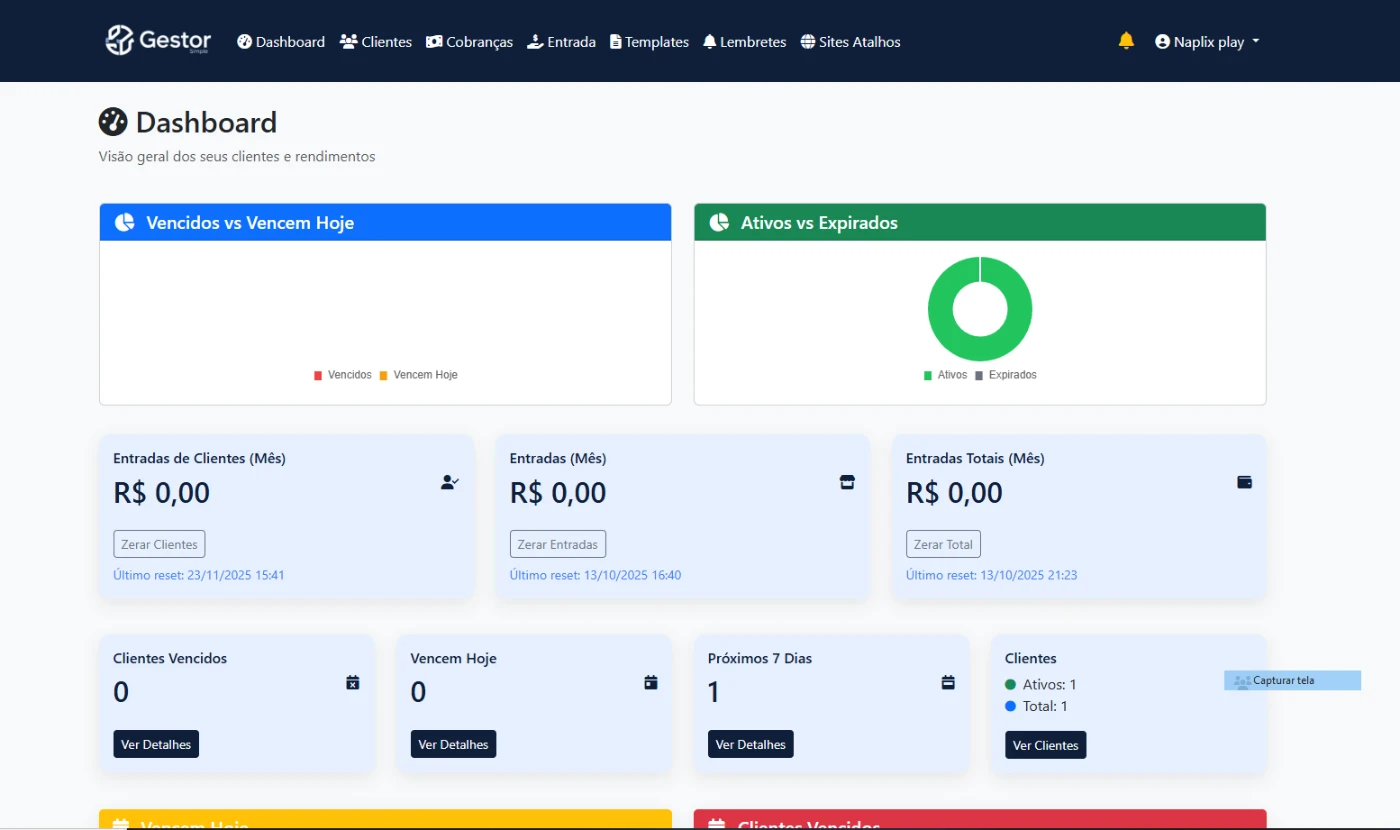This screenshot has width=1400, height=830.
Task: Toggle the Vencidos legend item in chart
Action: 343,375
